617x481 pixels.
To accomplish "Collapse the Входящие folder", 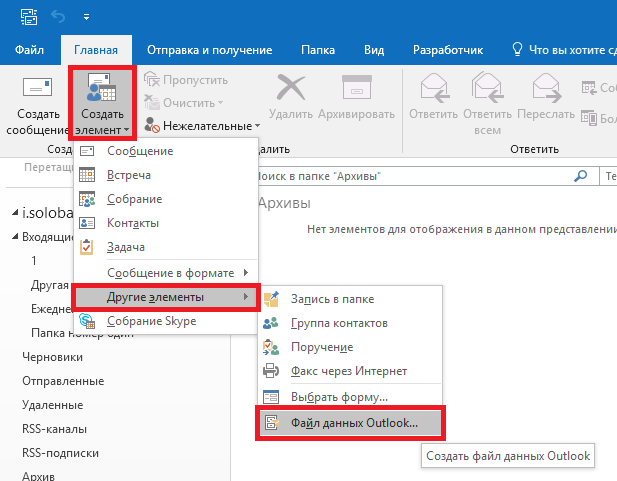I will [15, 237].
